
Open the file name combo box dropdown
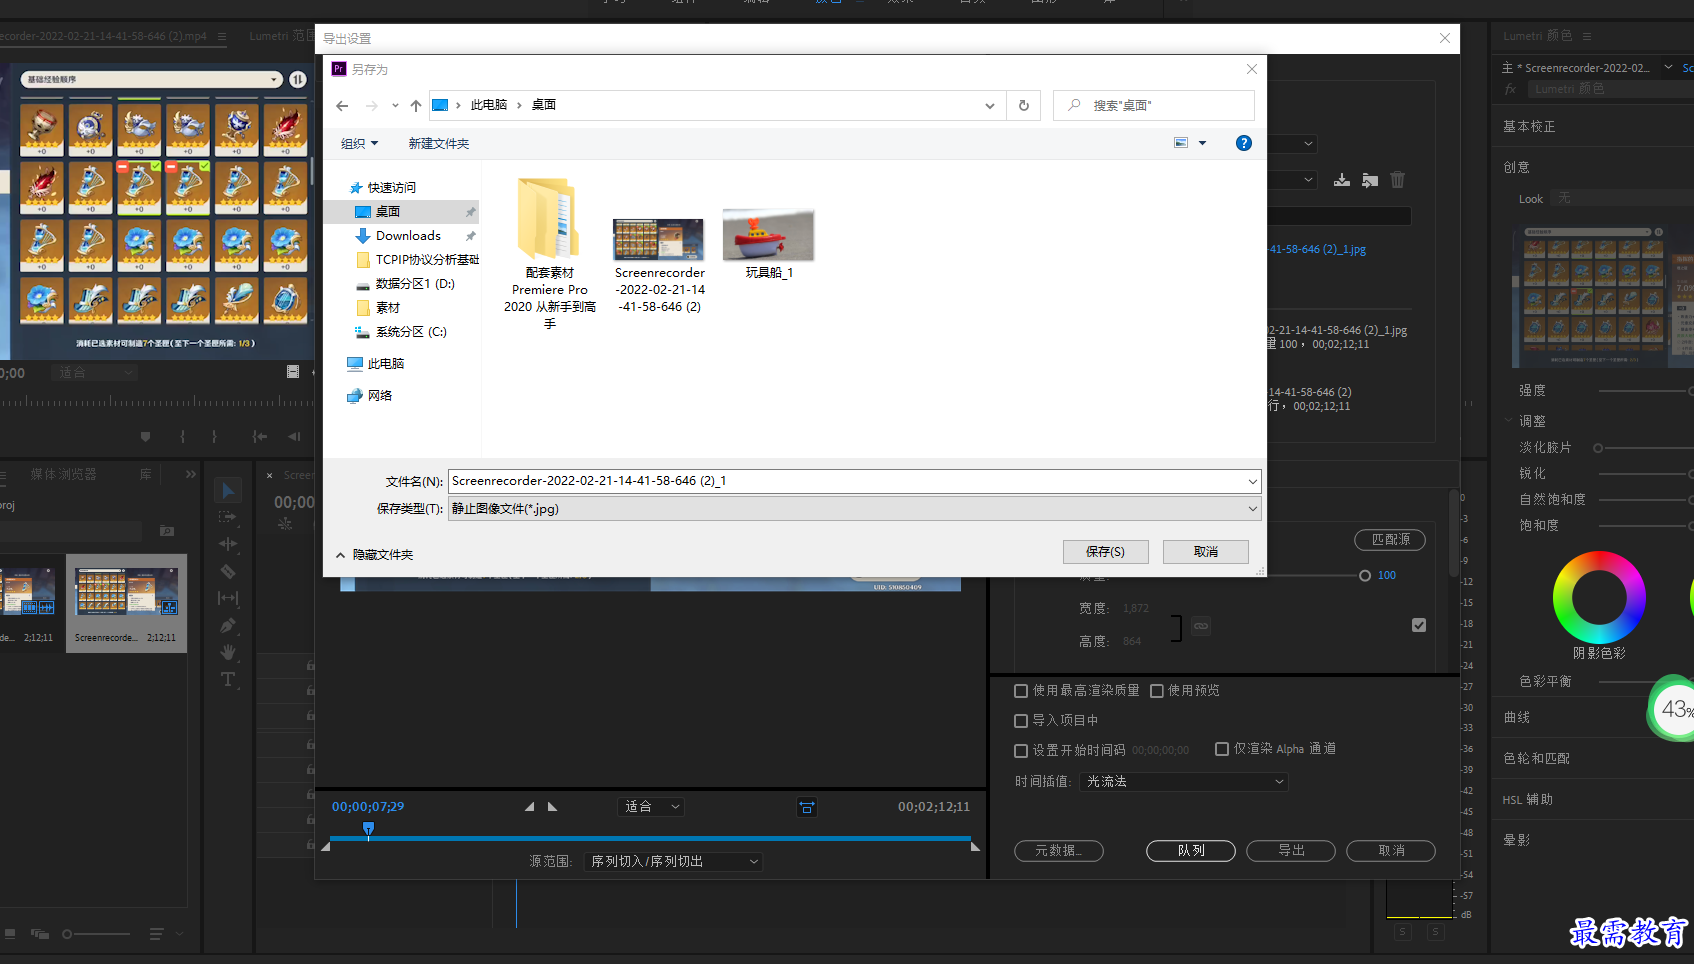tap(1252, 482)
